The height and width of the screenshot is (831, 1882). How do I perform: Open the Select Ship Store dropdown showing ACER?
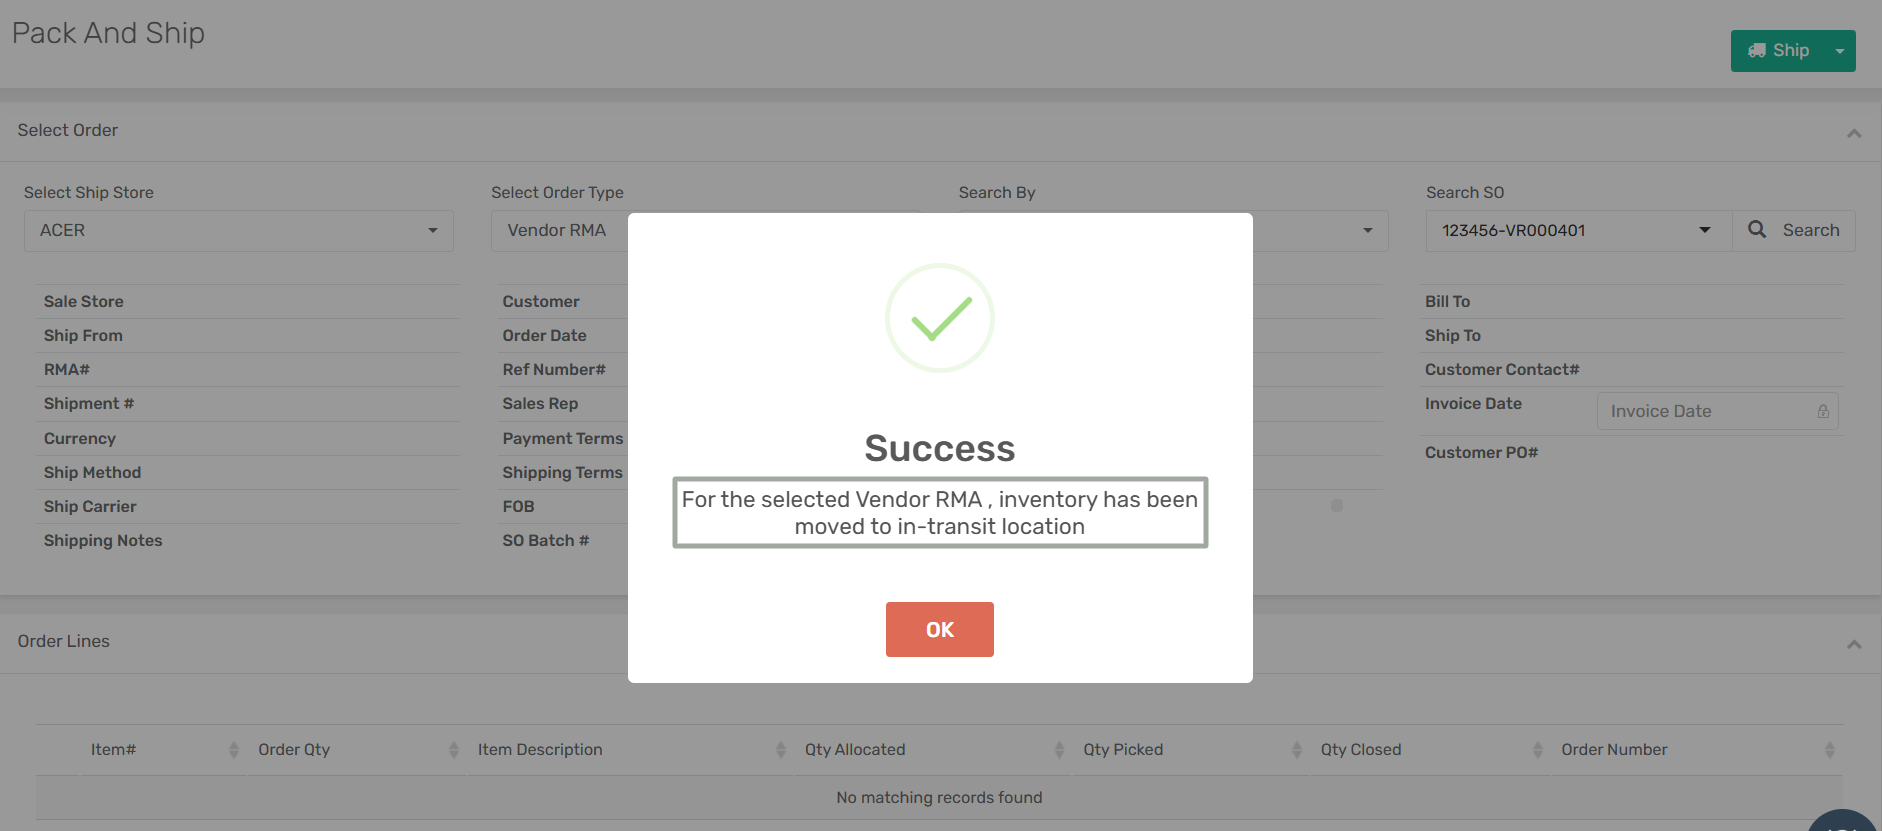[238, 231]
